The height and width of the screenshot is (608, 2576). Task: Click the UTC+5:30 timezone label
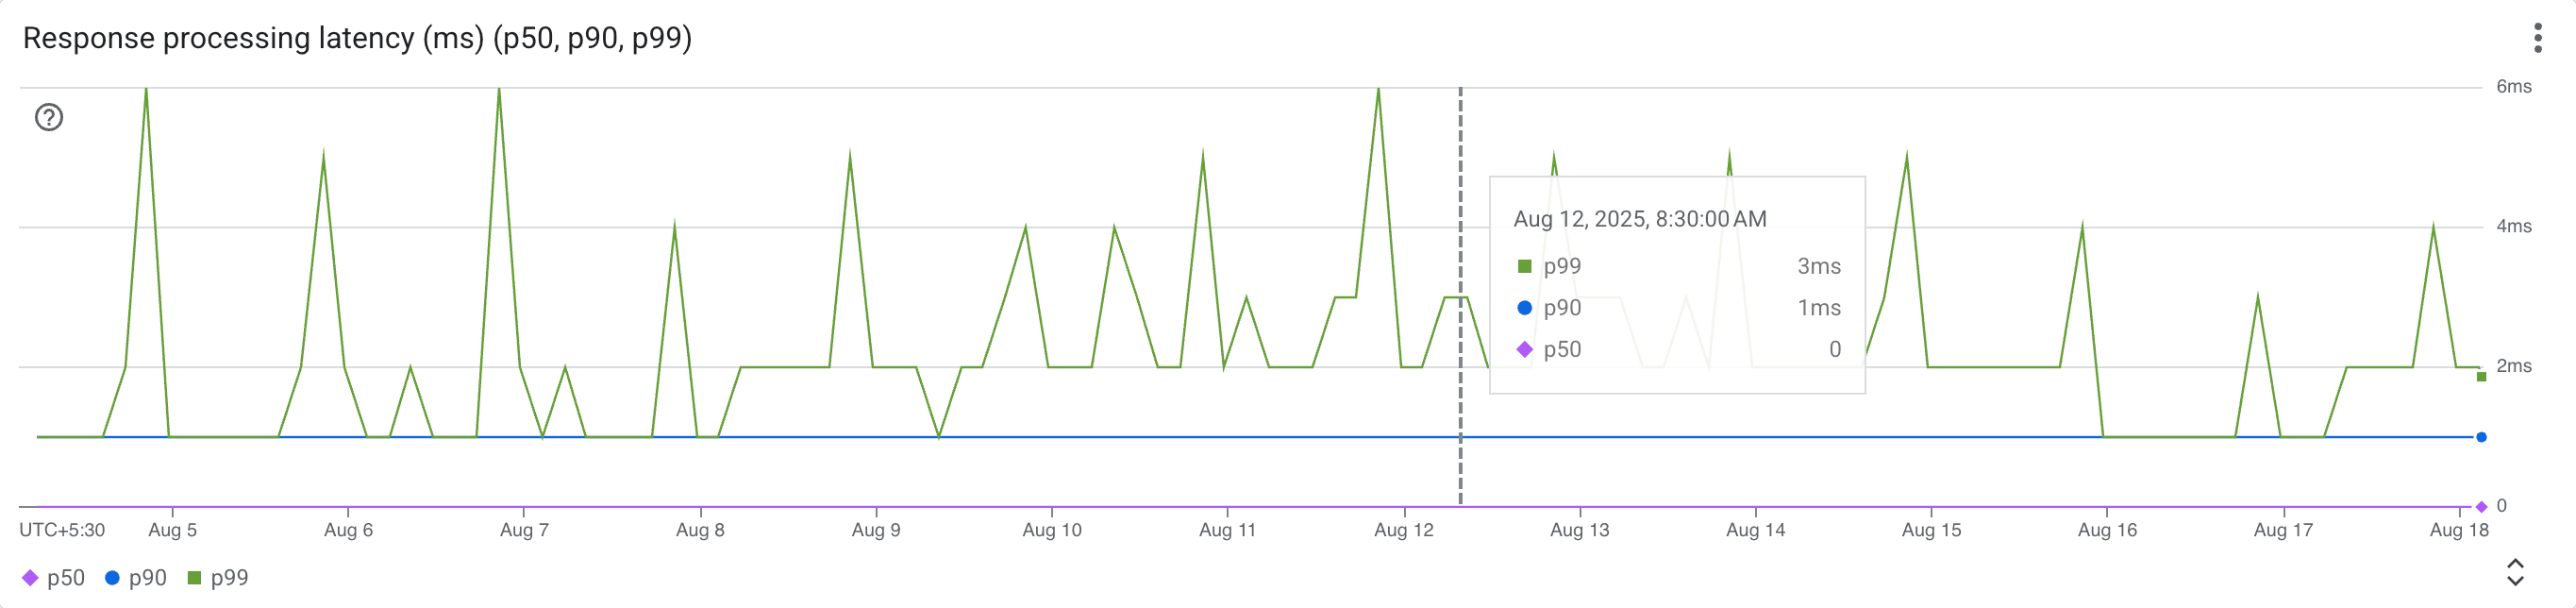(x=60, y=531)
